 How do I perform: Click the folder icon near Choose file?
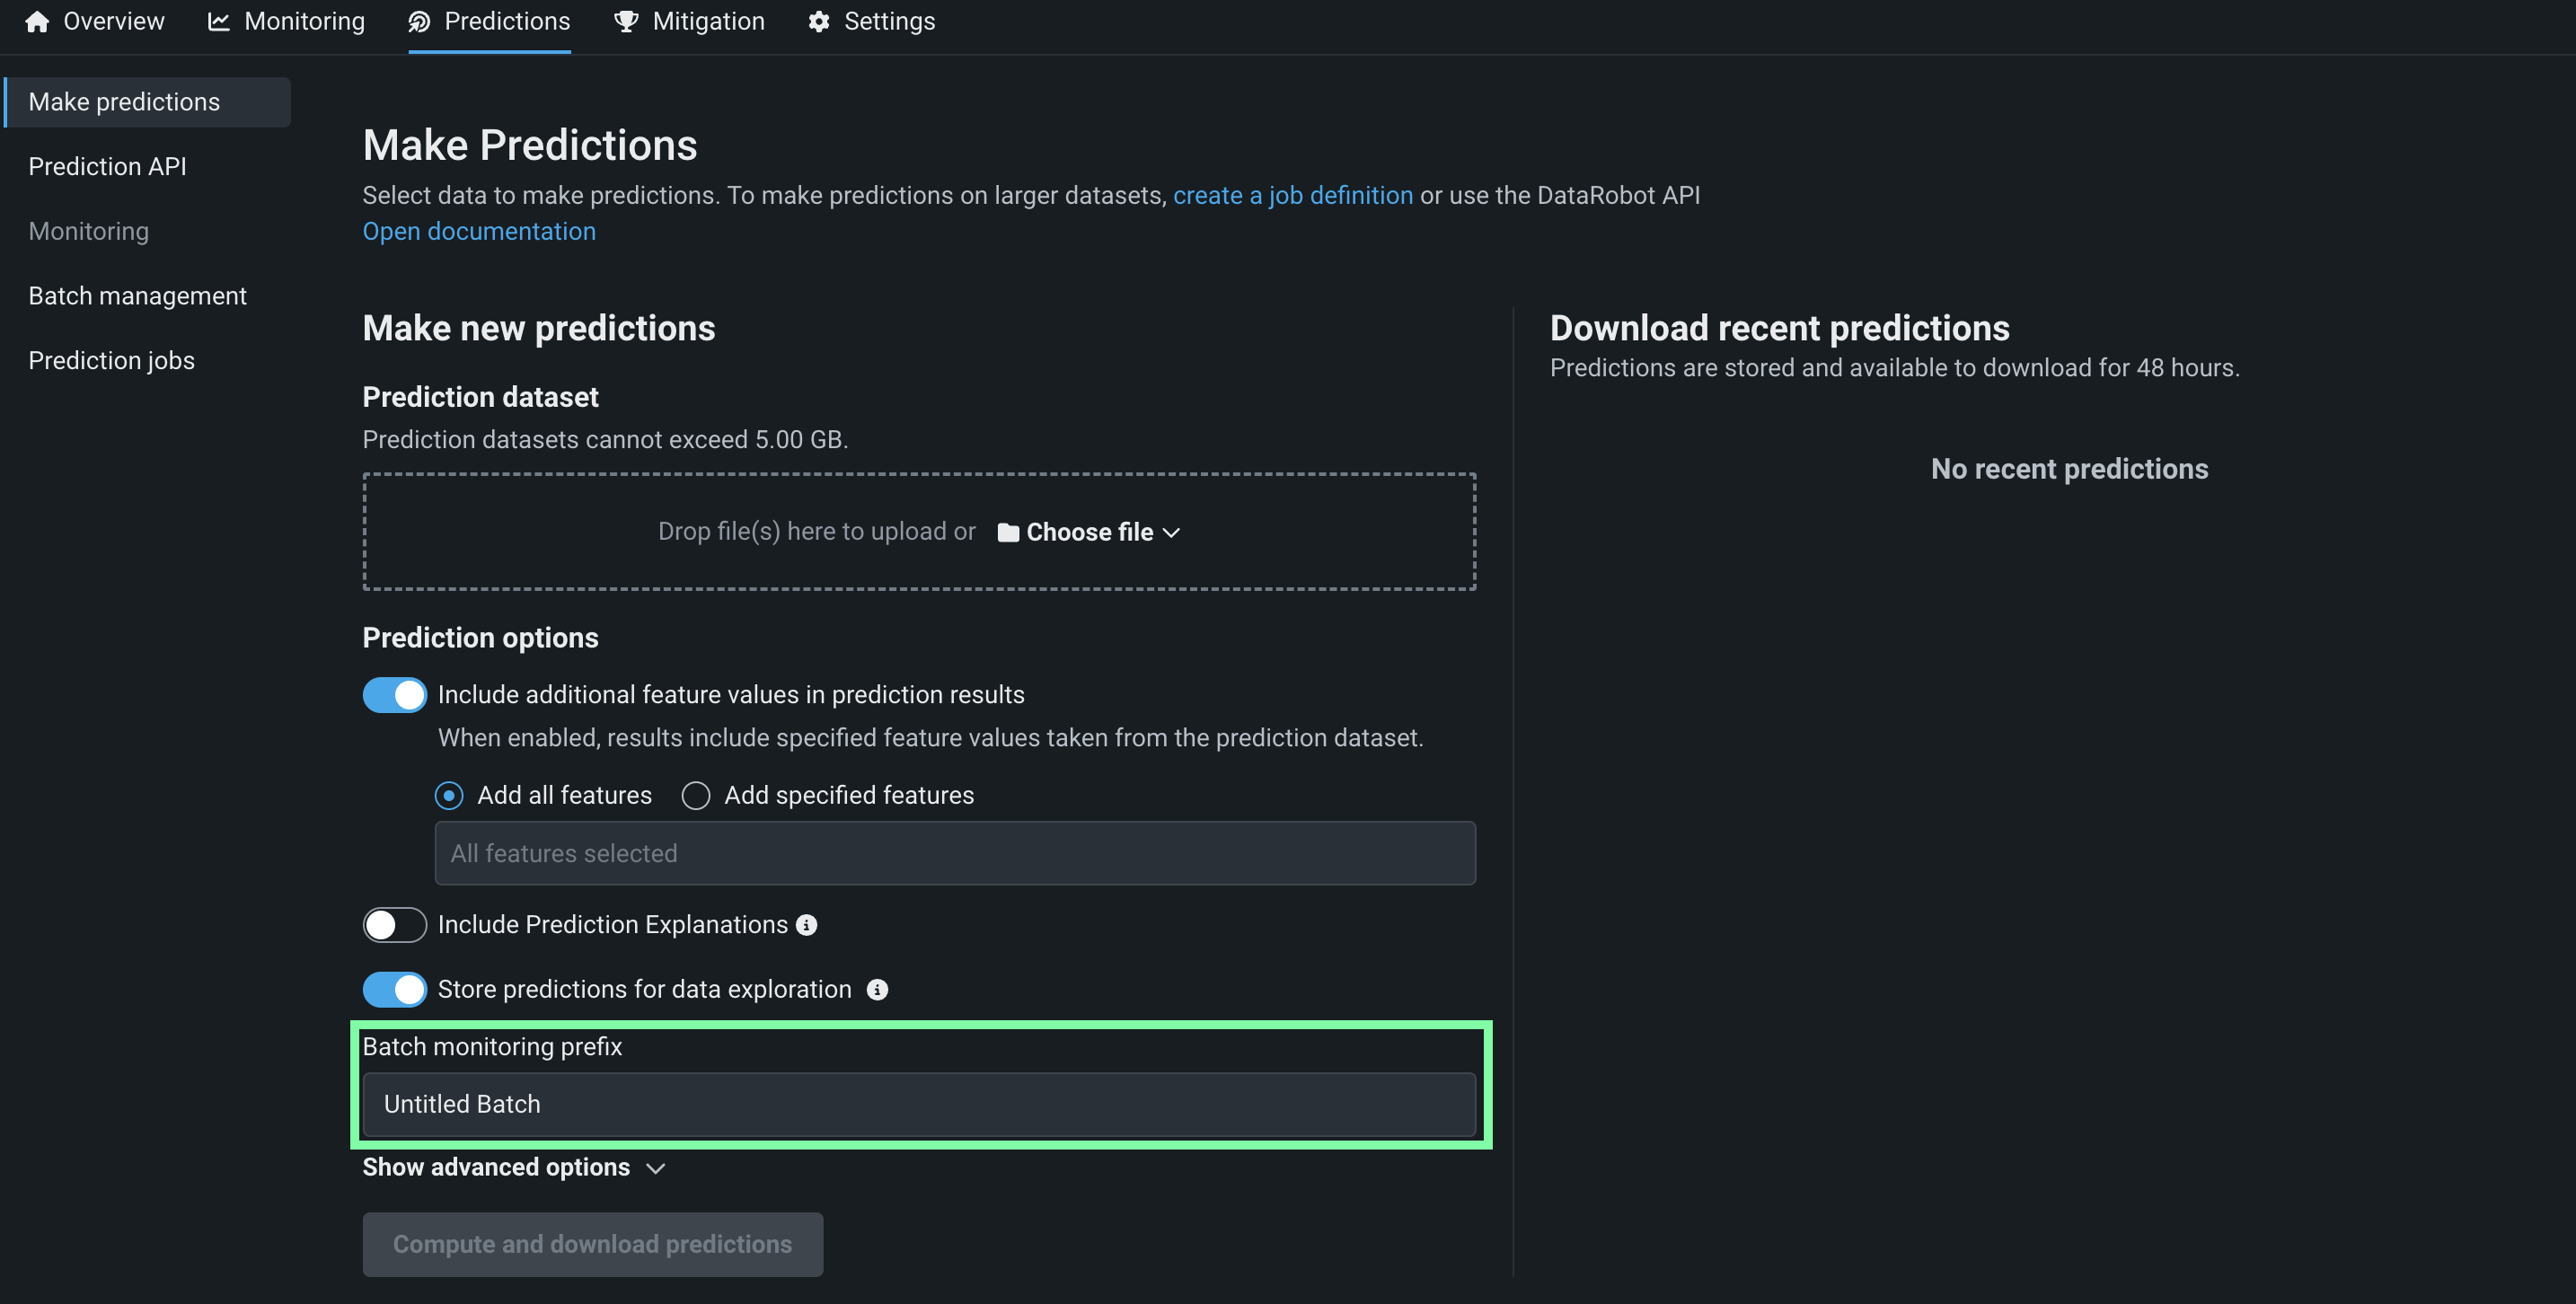click(x=1008, y=532)
